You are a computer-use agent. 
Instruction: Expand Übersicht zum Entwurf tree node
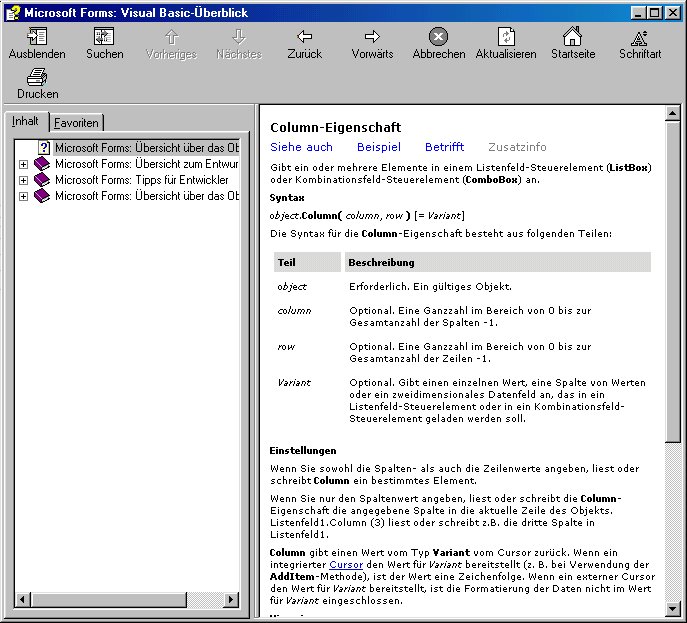pos(24,164)
